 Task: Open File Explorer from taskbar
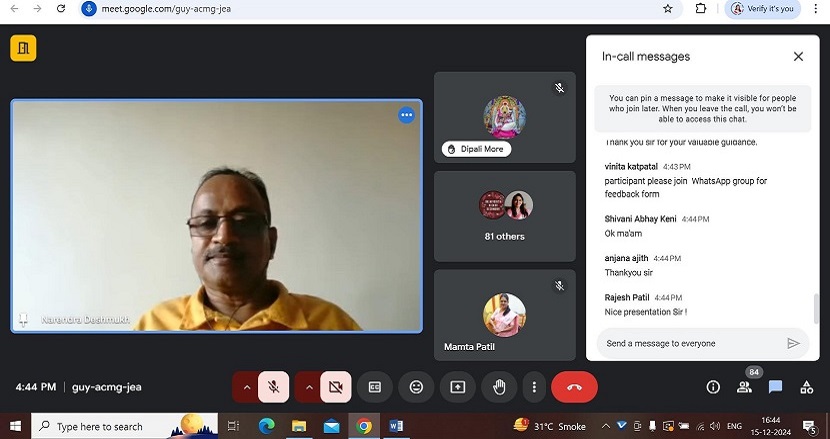[x=299, y=426]
